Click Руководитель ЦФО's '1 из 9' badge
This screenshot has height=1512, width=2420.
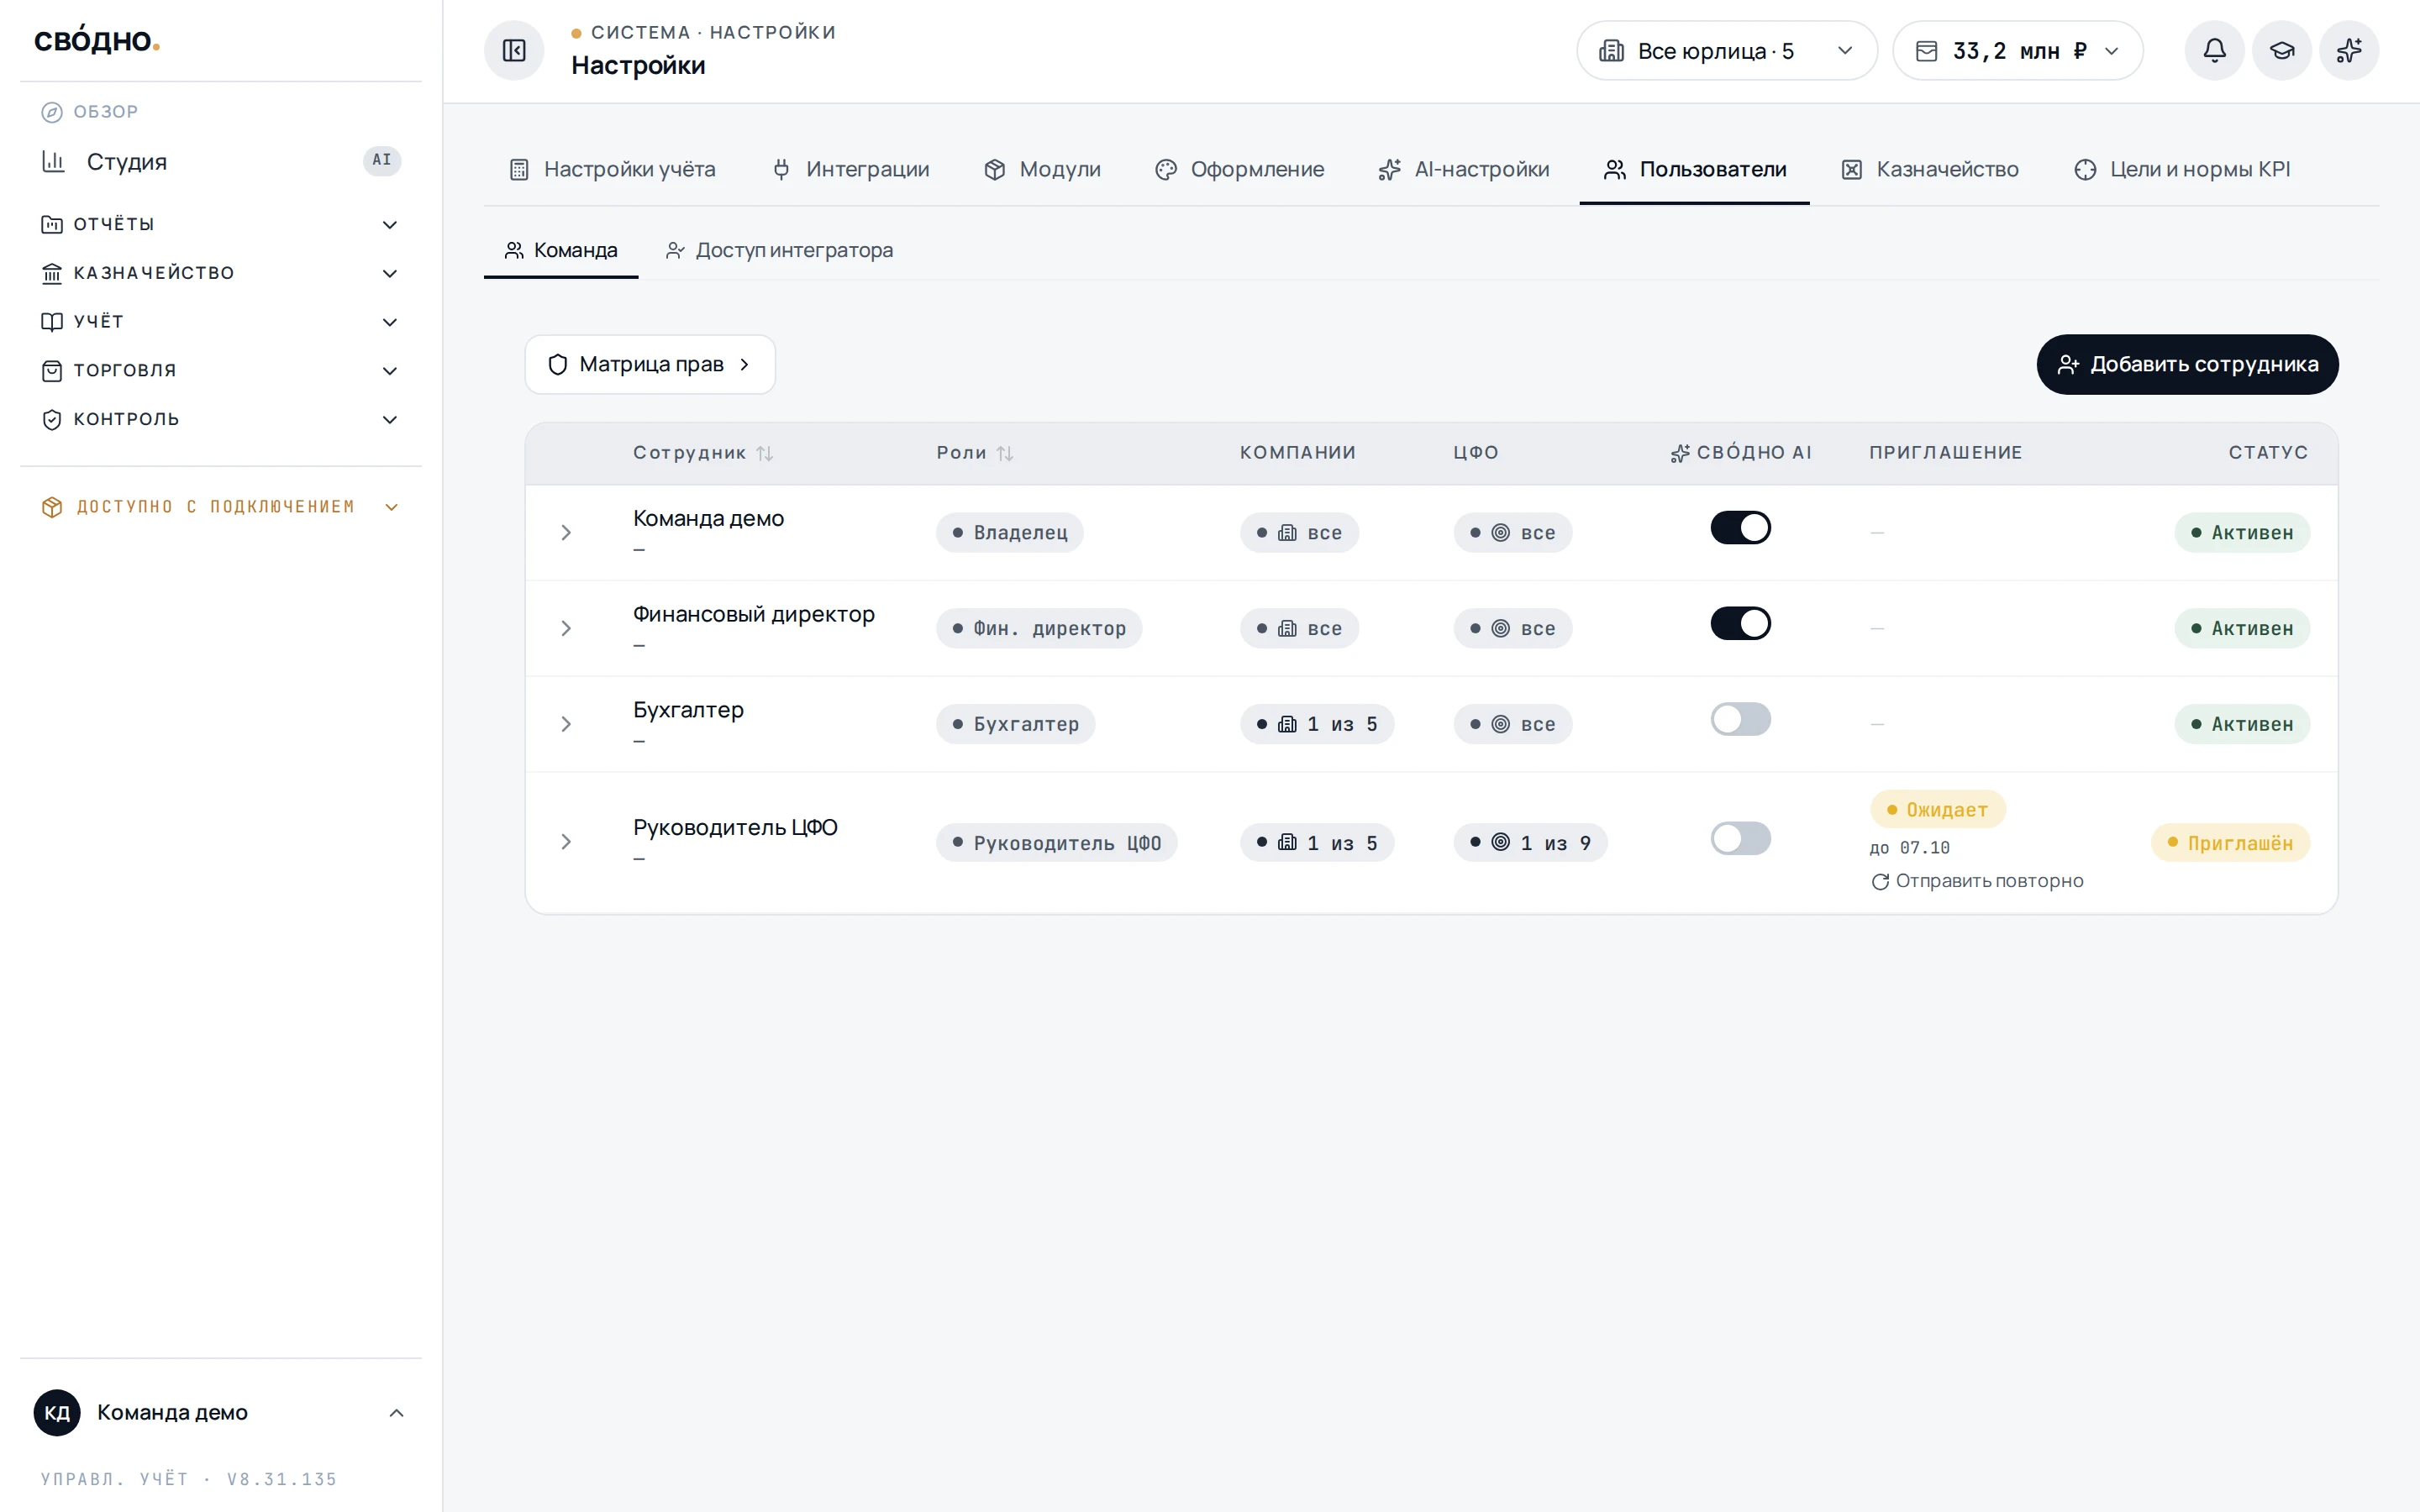pos(1530,842)
